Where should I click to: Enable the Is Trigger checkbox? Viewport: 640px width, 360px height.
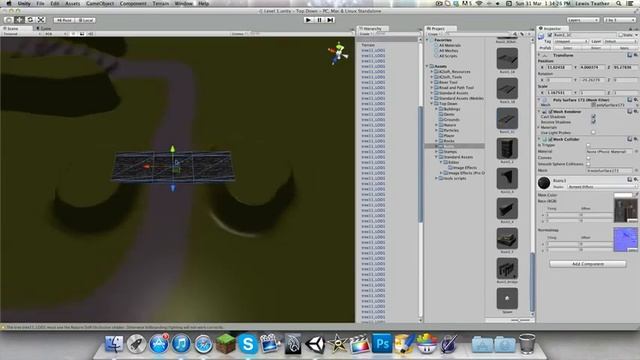(x=588, y=145)
